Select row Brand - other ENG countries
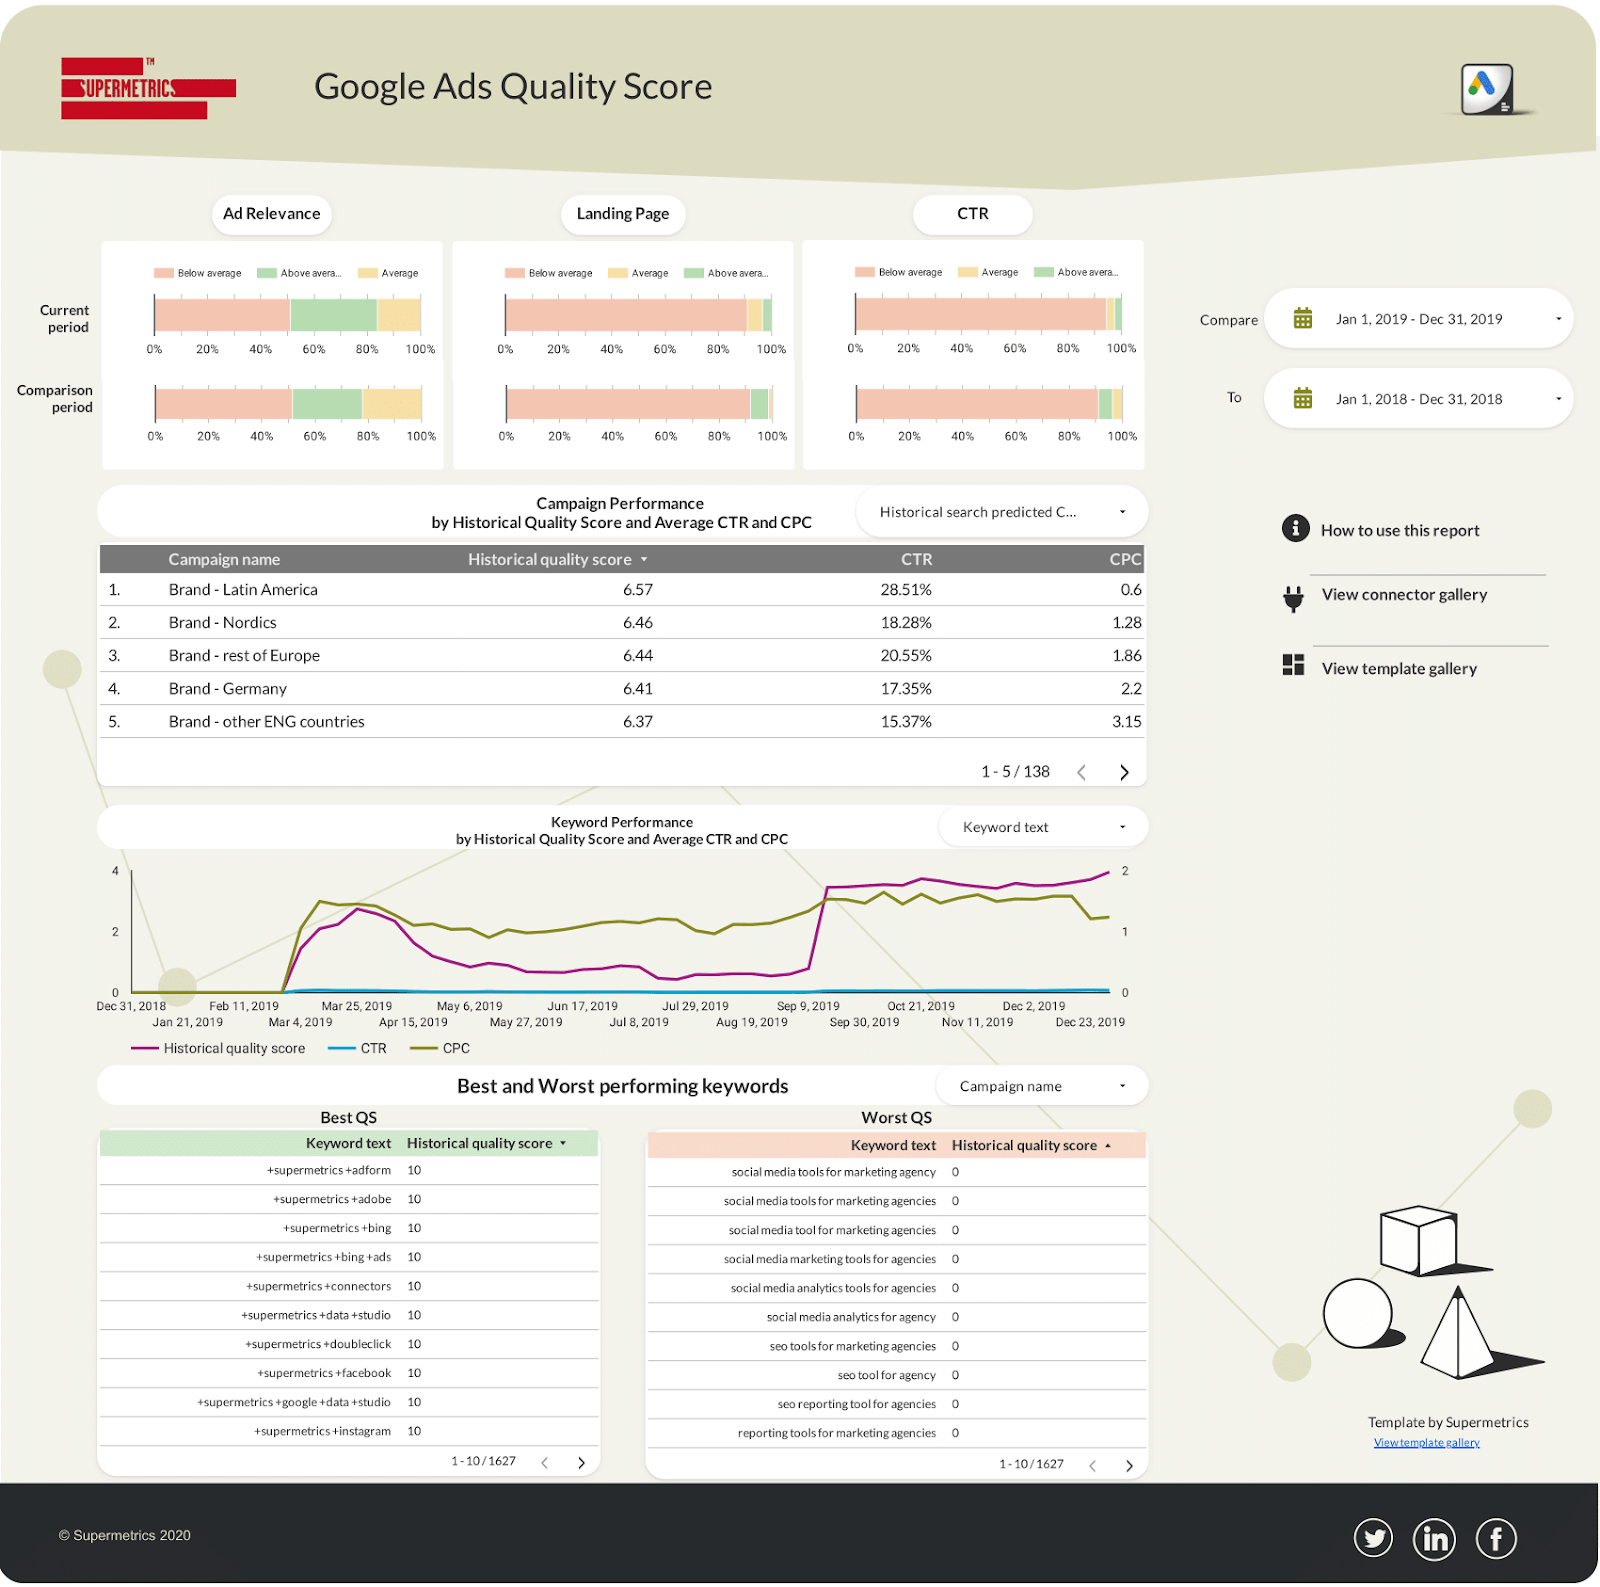The image size is (1600, 1587). coord(622,721)
